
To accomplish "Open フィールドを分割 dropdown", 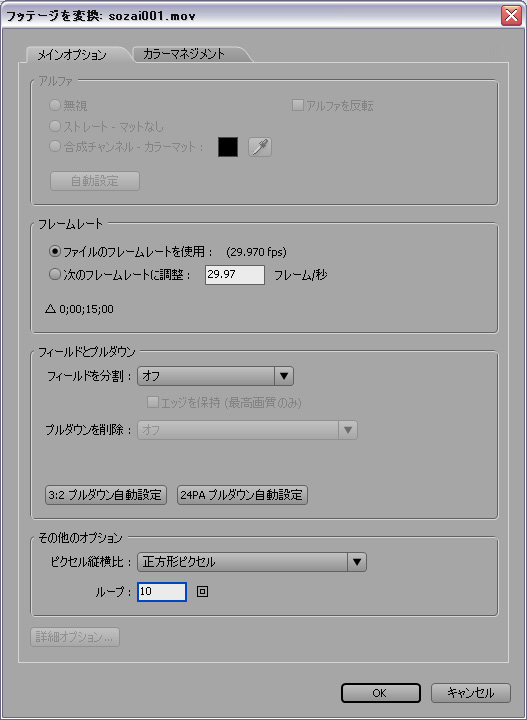I will pos(215,376).
